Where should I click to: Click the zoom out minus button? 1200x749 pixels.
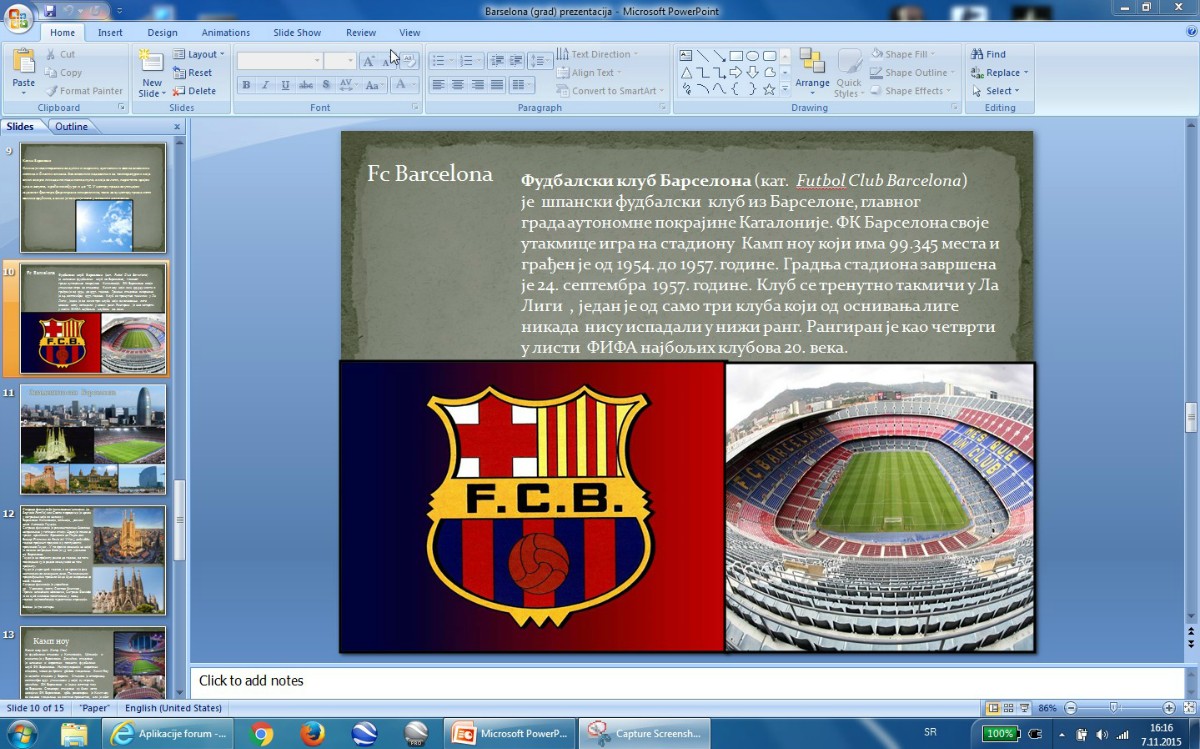pos(1070,708)
